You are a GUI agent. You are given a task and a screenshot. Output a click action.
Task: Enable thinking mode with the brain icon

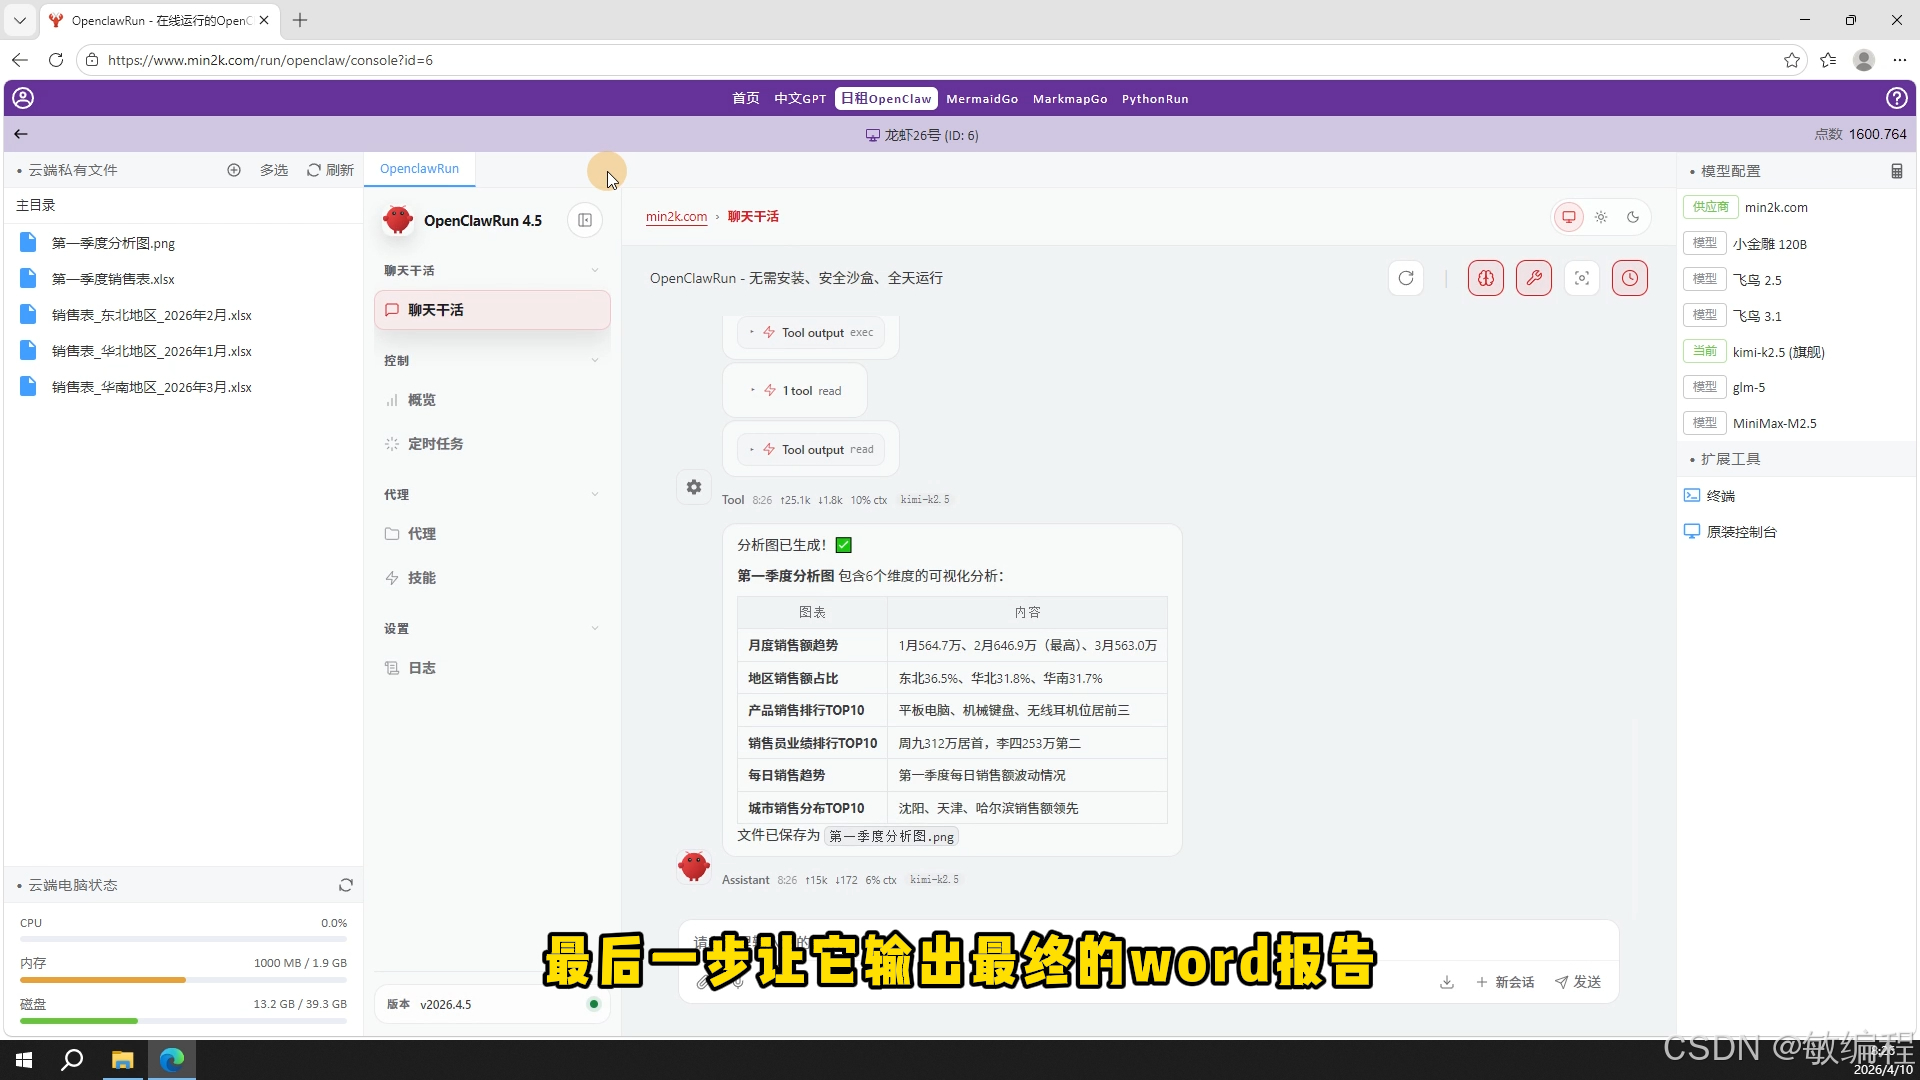pyautogui.click(x=1485, y=278)
